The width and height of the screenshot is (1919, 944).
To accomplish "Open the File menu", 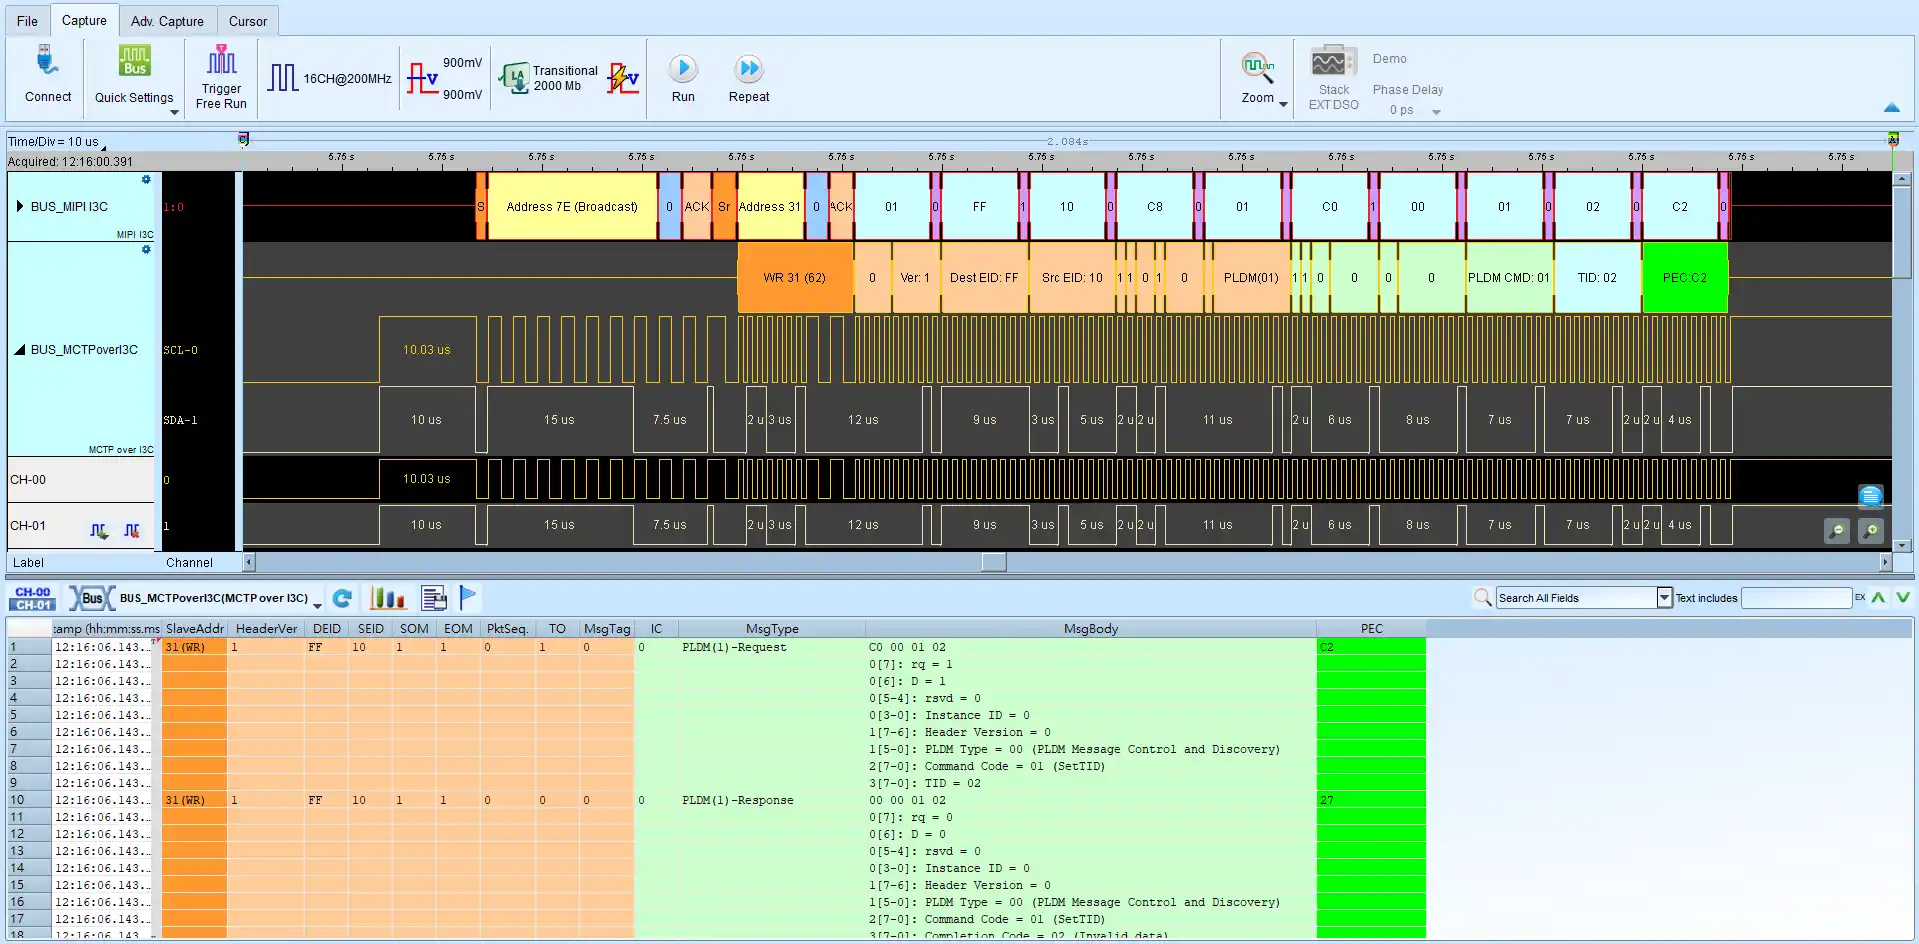I will (x=27, y=21).
